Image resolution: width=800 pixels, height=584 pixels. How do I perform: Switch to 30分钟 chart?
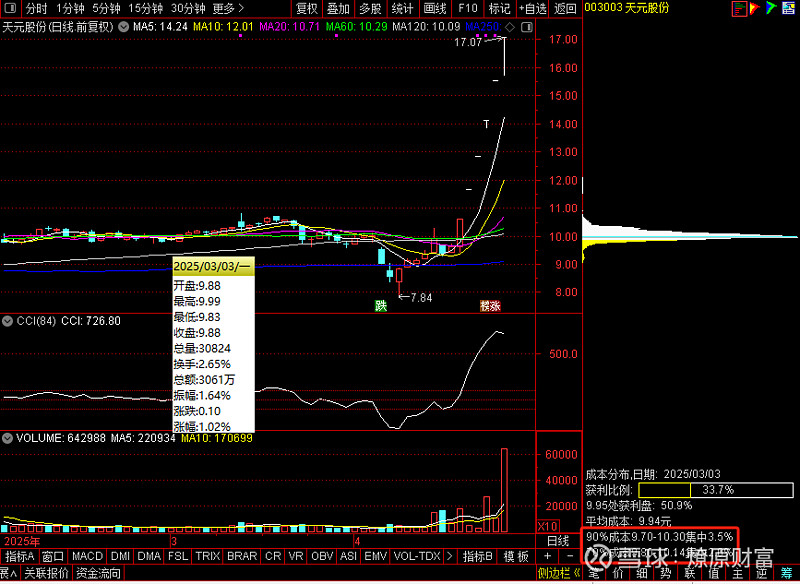click(x=188, y=9)
